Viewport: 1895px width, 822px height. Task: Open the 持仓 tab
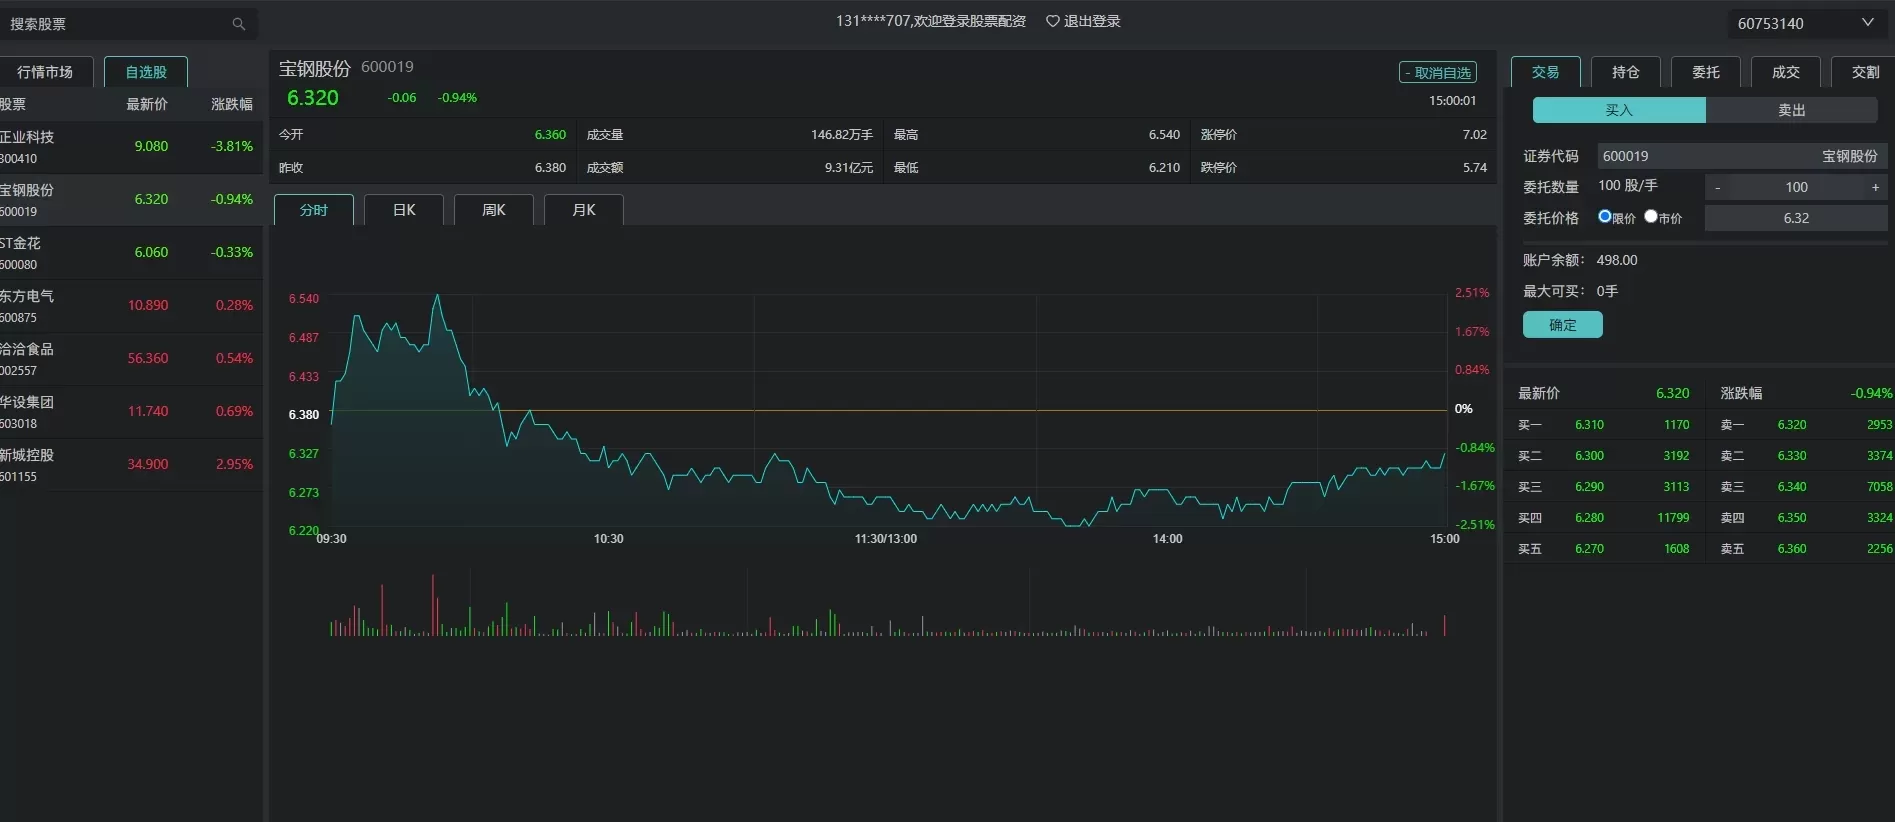pyautogui.click(x=1625, y=72)
